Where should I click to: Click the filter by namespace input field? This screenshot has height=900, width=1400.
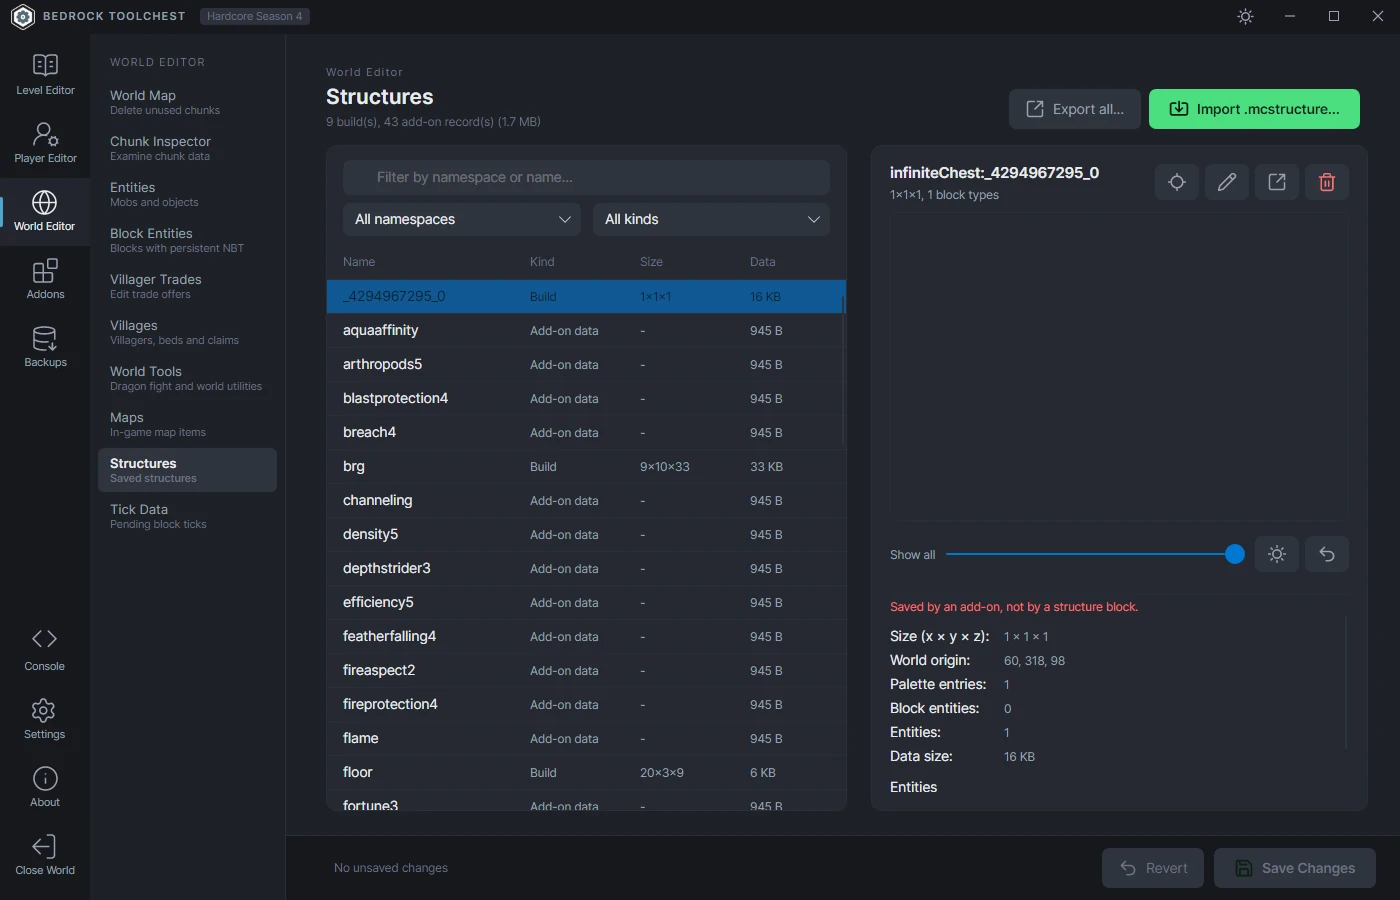pyautogui.click(x=586, y=177)
